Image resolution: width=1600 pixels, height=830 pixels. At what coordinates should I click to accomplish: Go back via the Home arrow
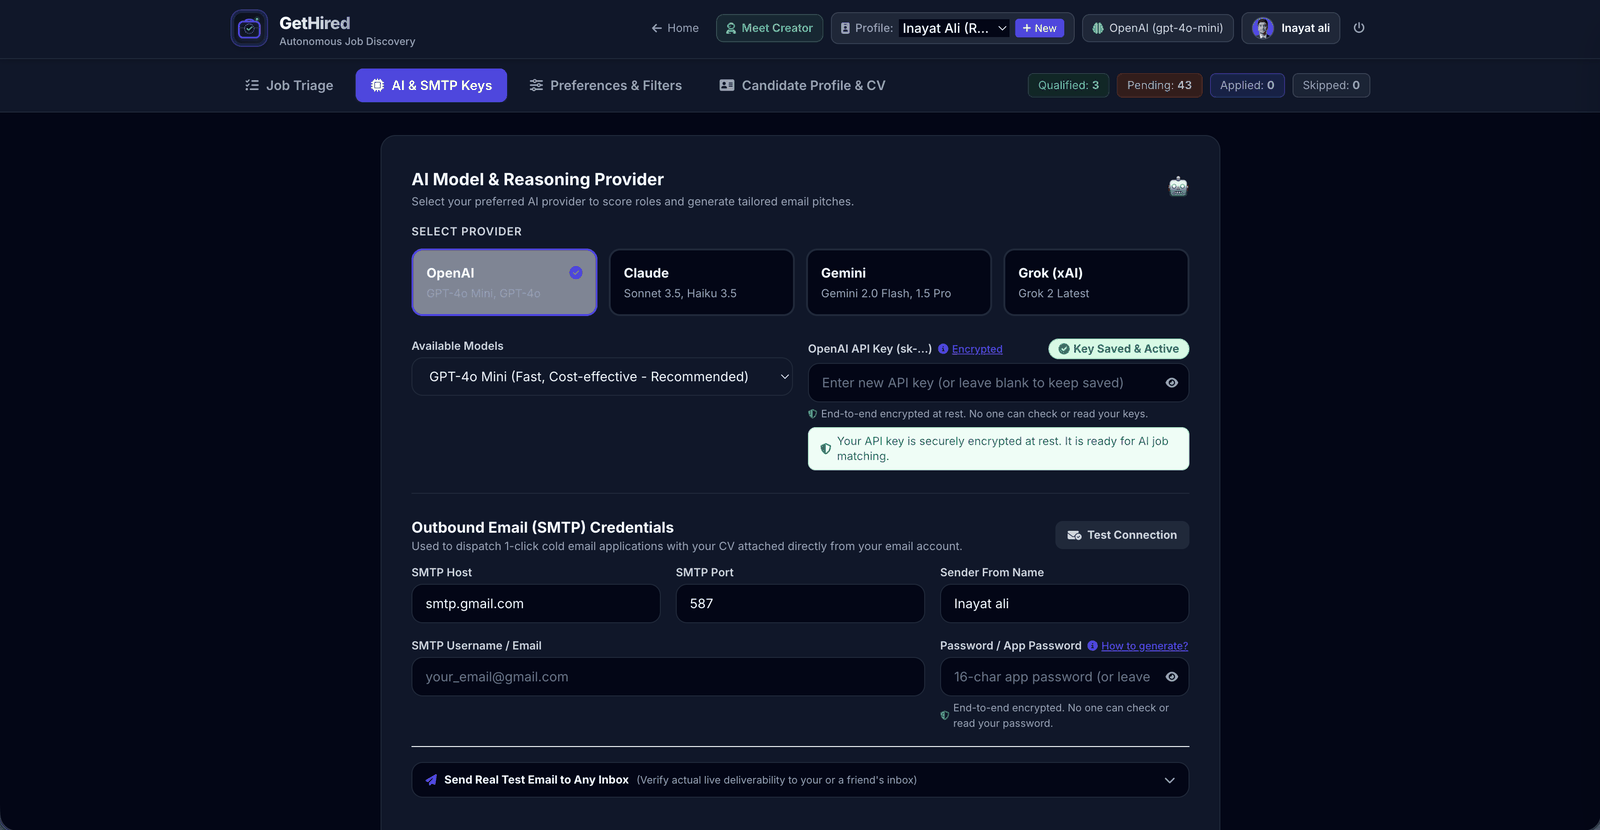click(x=675, y=28)
